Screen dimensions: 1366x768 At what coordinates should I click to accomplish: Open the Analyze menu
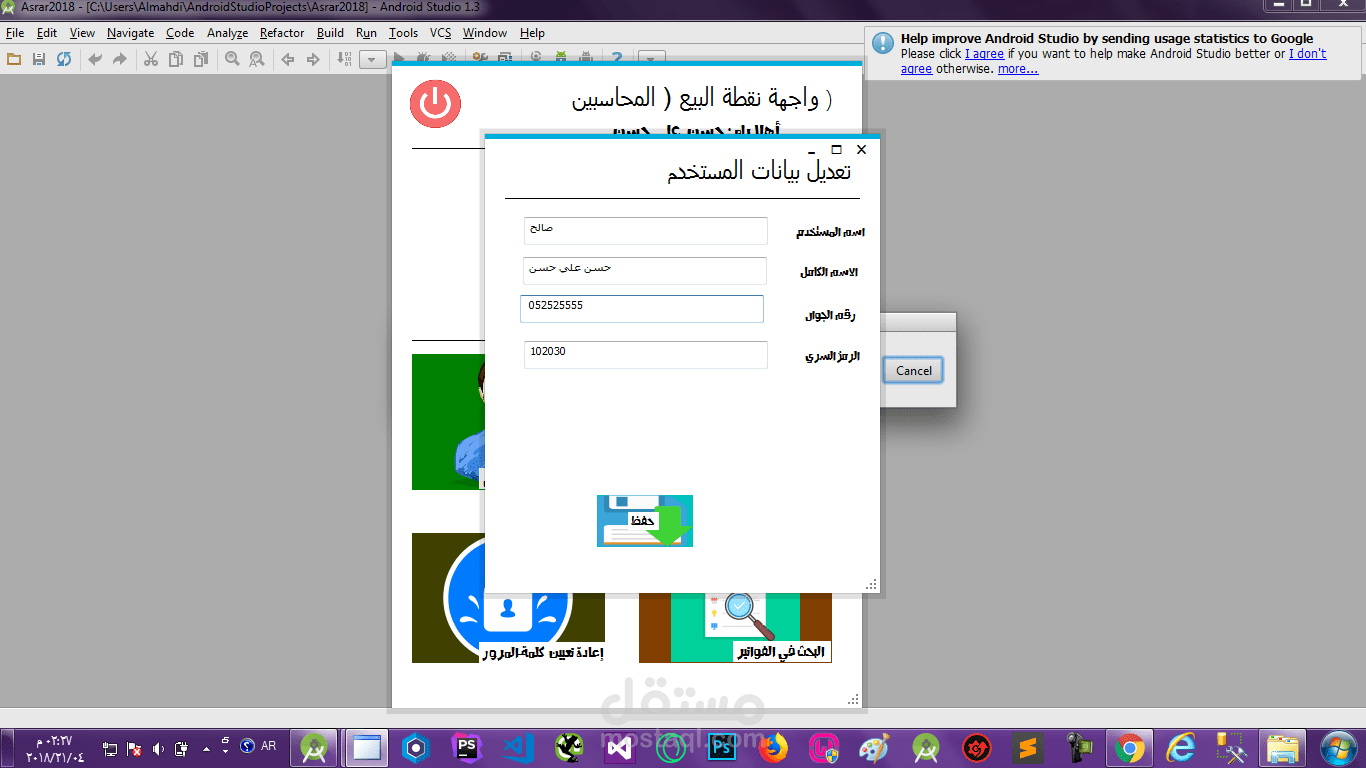[x=227, y=33]
